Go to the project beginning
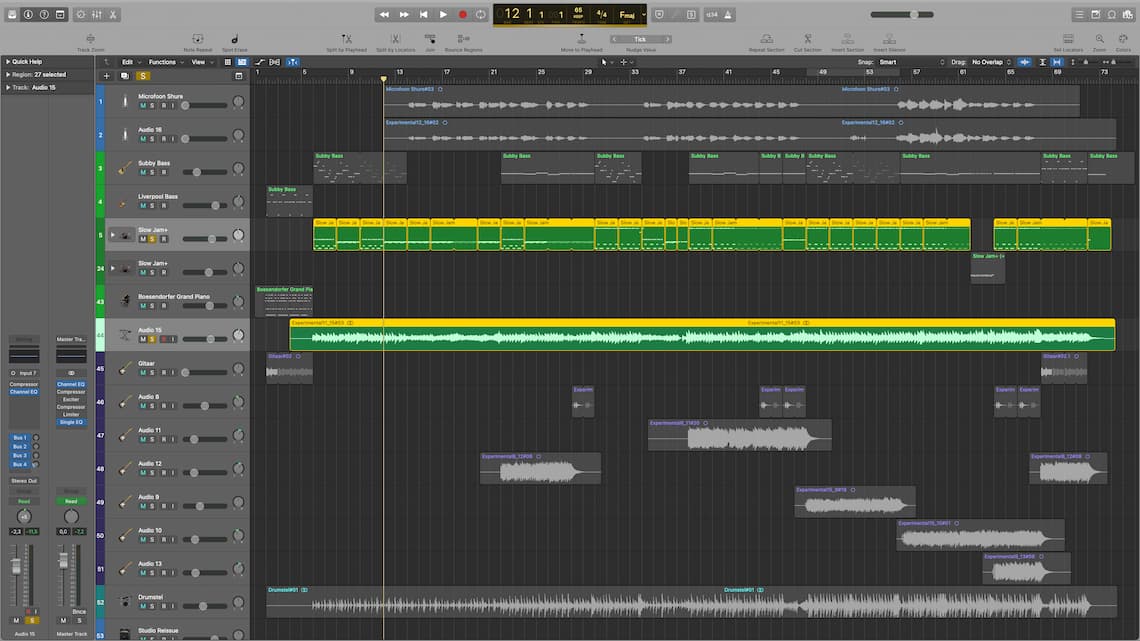 point(423,15)
